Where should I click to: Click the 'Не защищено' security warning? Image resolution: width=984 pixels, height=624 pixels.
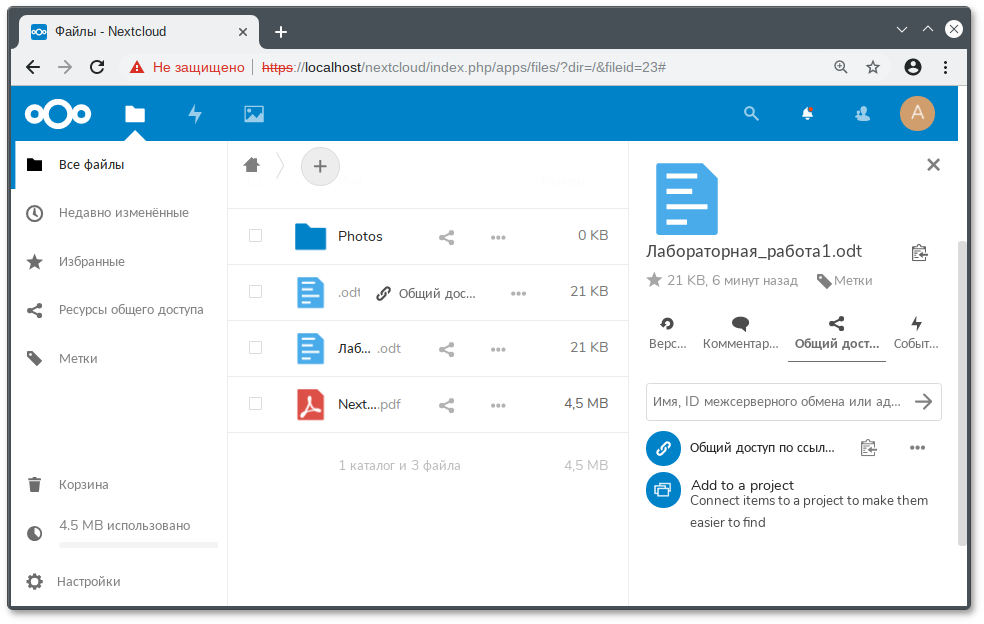tap(187, 67)
